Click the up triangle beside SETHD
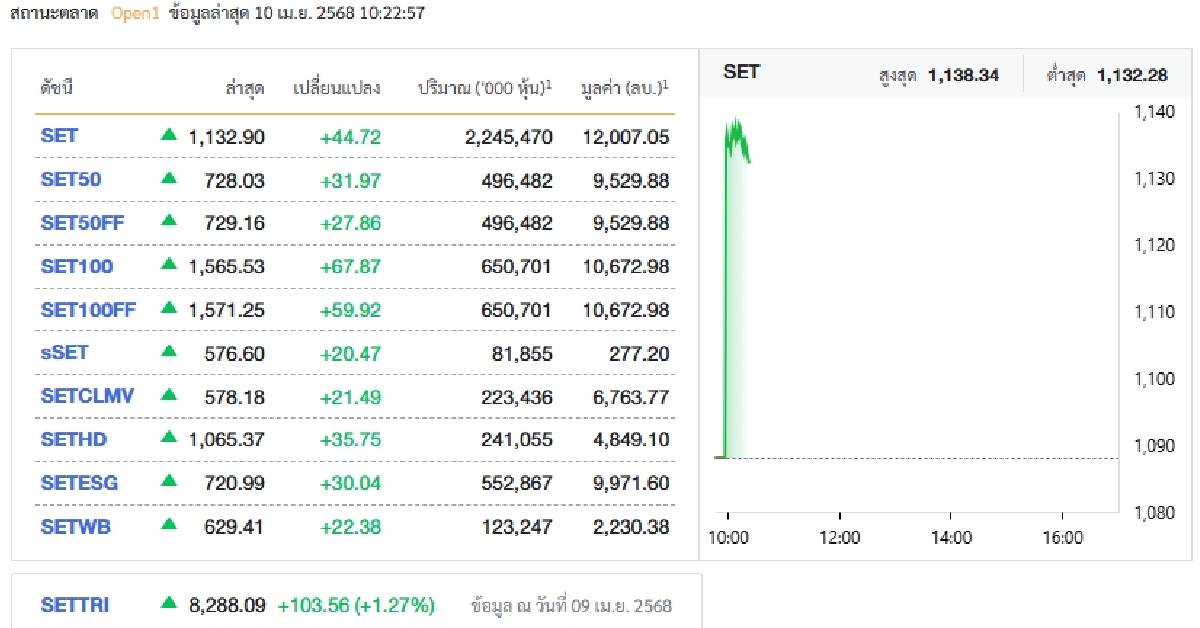1200x628 pixels. point(169,438)
